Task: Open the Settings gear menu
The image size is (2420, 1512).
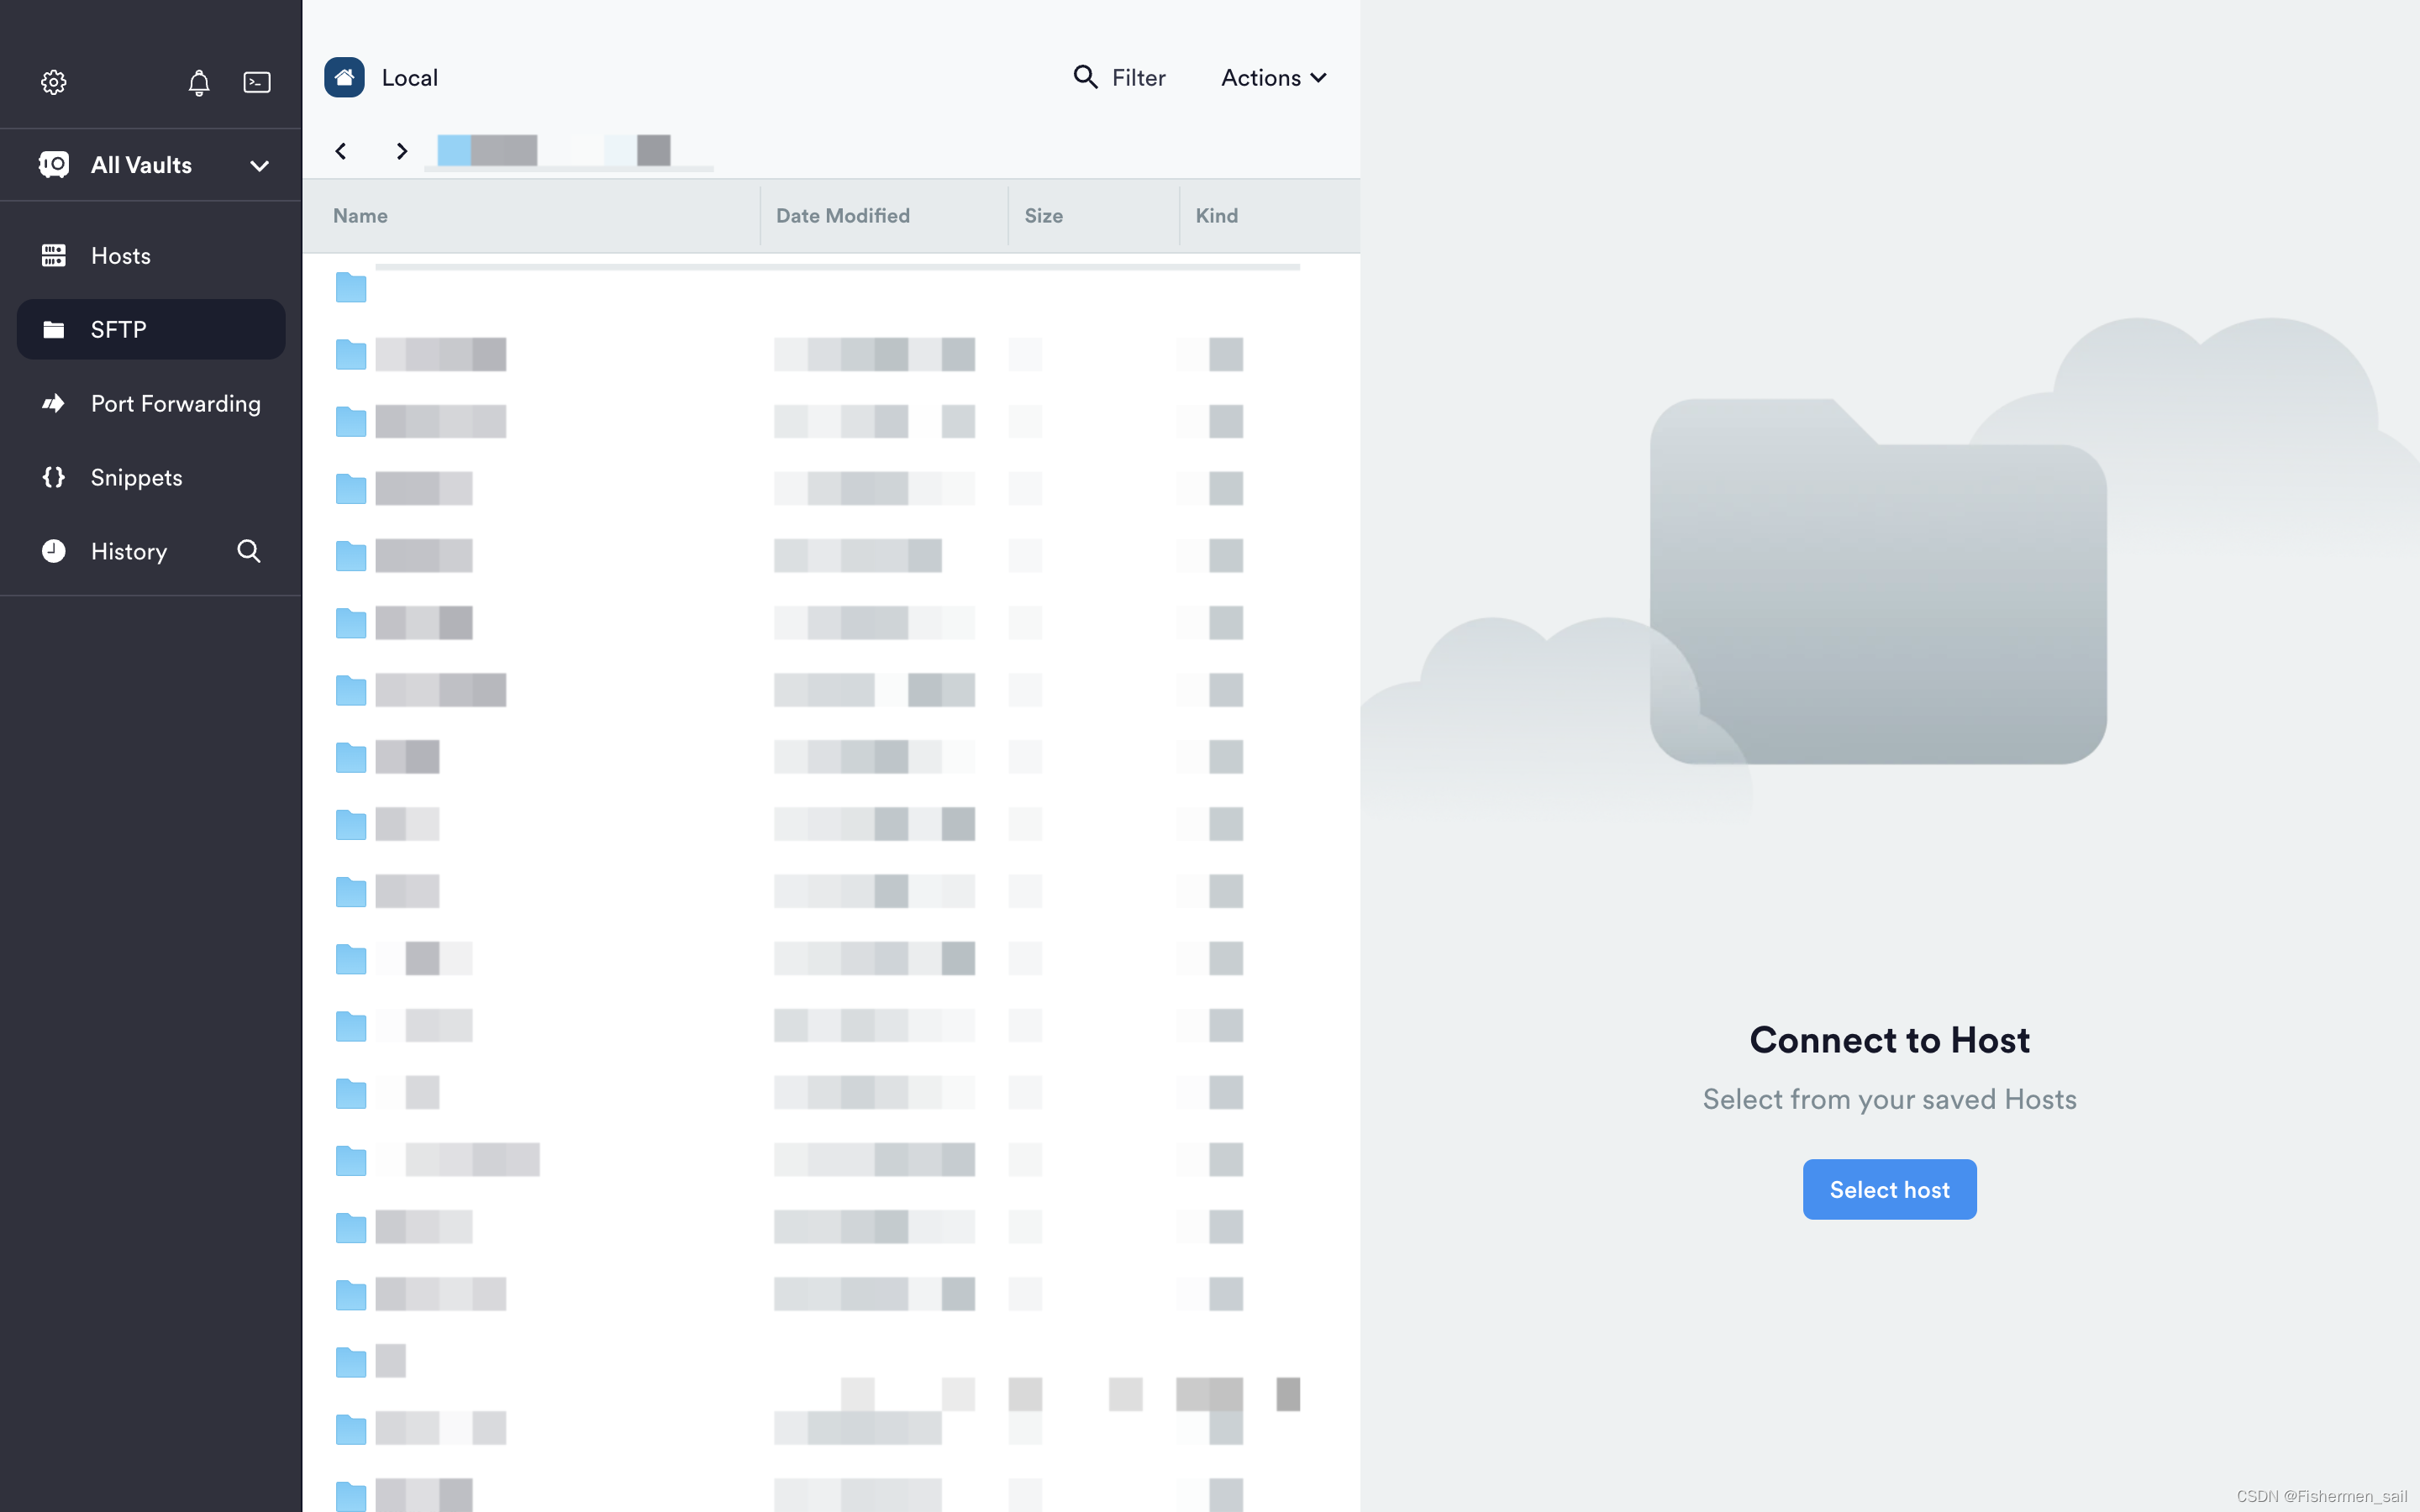Action: click(52, 81)
